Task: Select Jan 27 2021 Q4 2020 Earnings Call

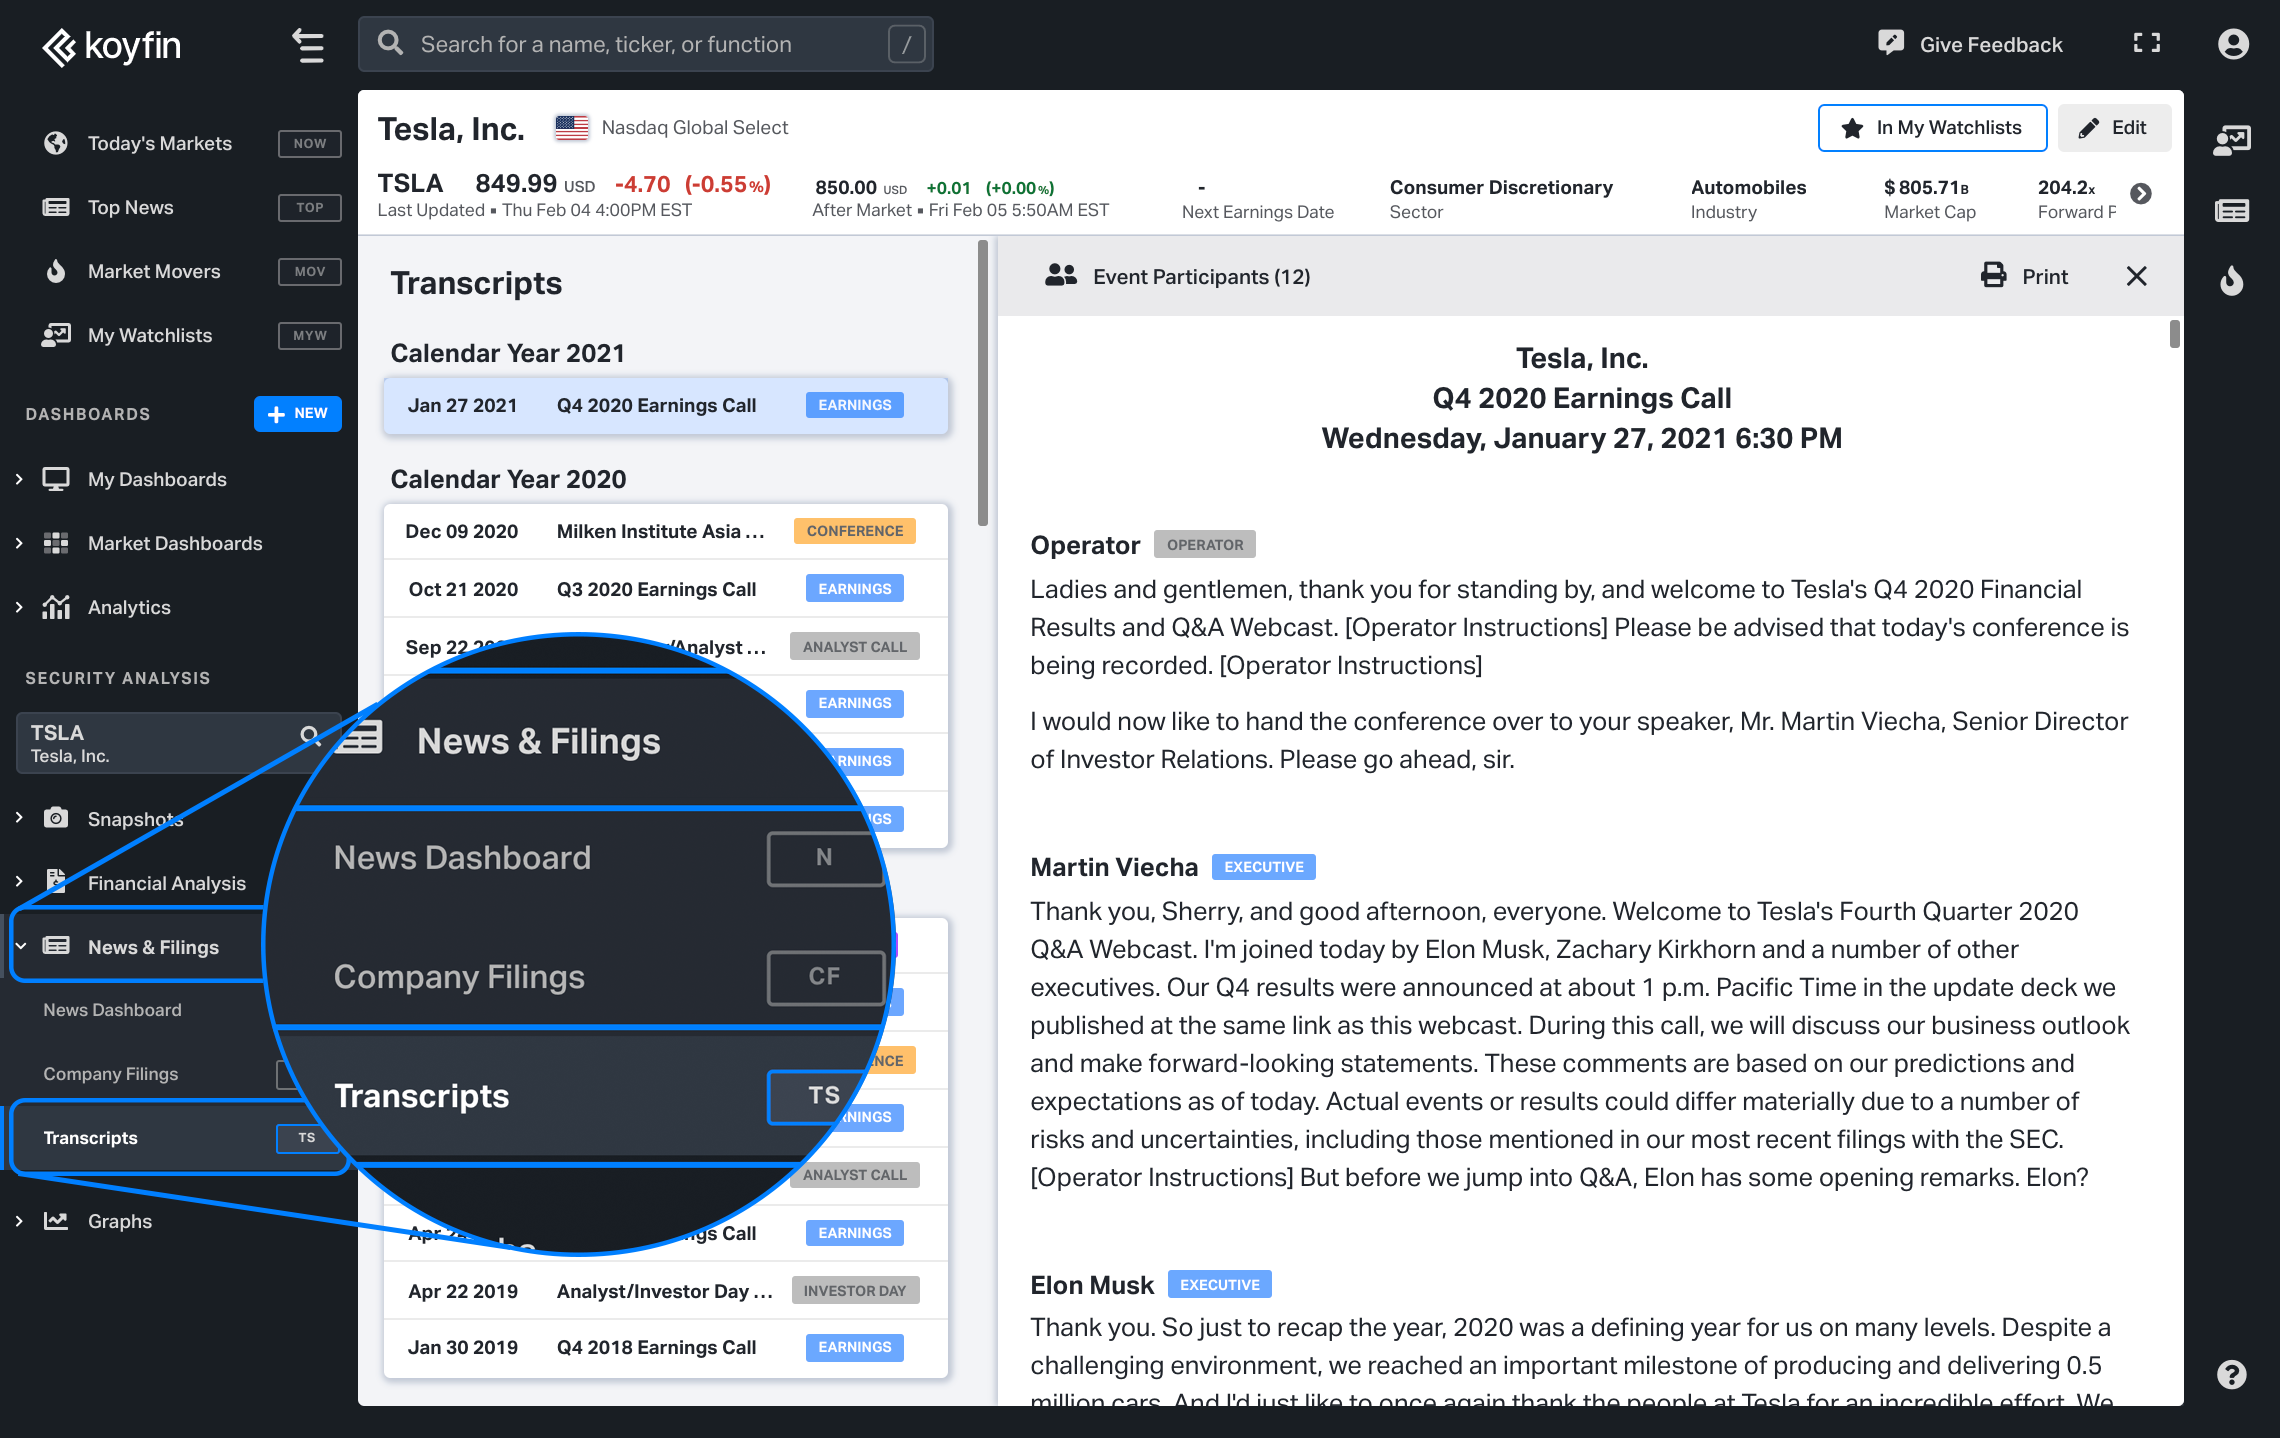Action: click(666, 405)
